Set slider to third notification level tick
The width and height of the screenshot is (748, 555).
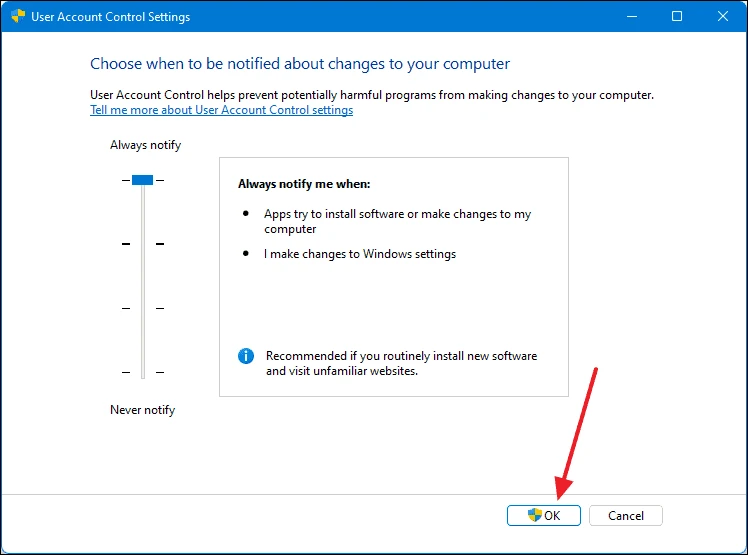pos(143,308)
